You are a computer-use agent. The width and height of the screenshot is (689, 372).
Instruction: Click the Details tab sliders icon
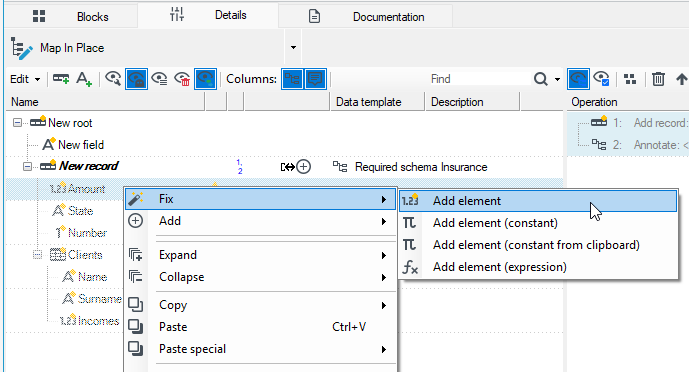tap(177, 15)
